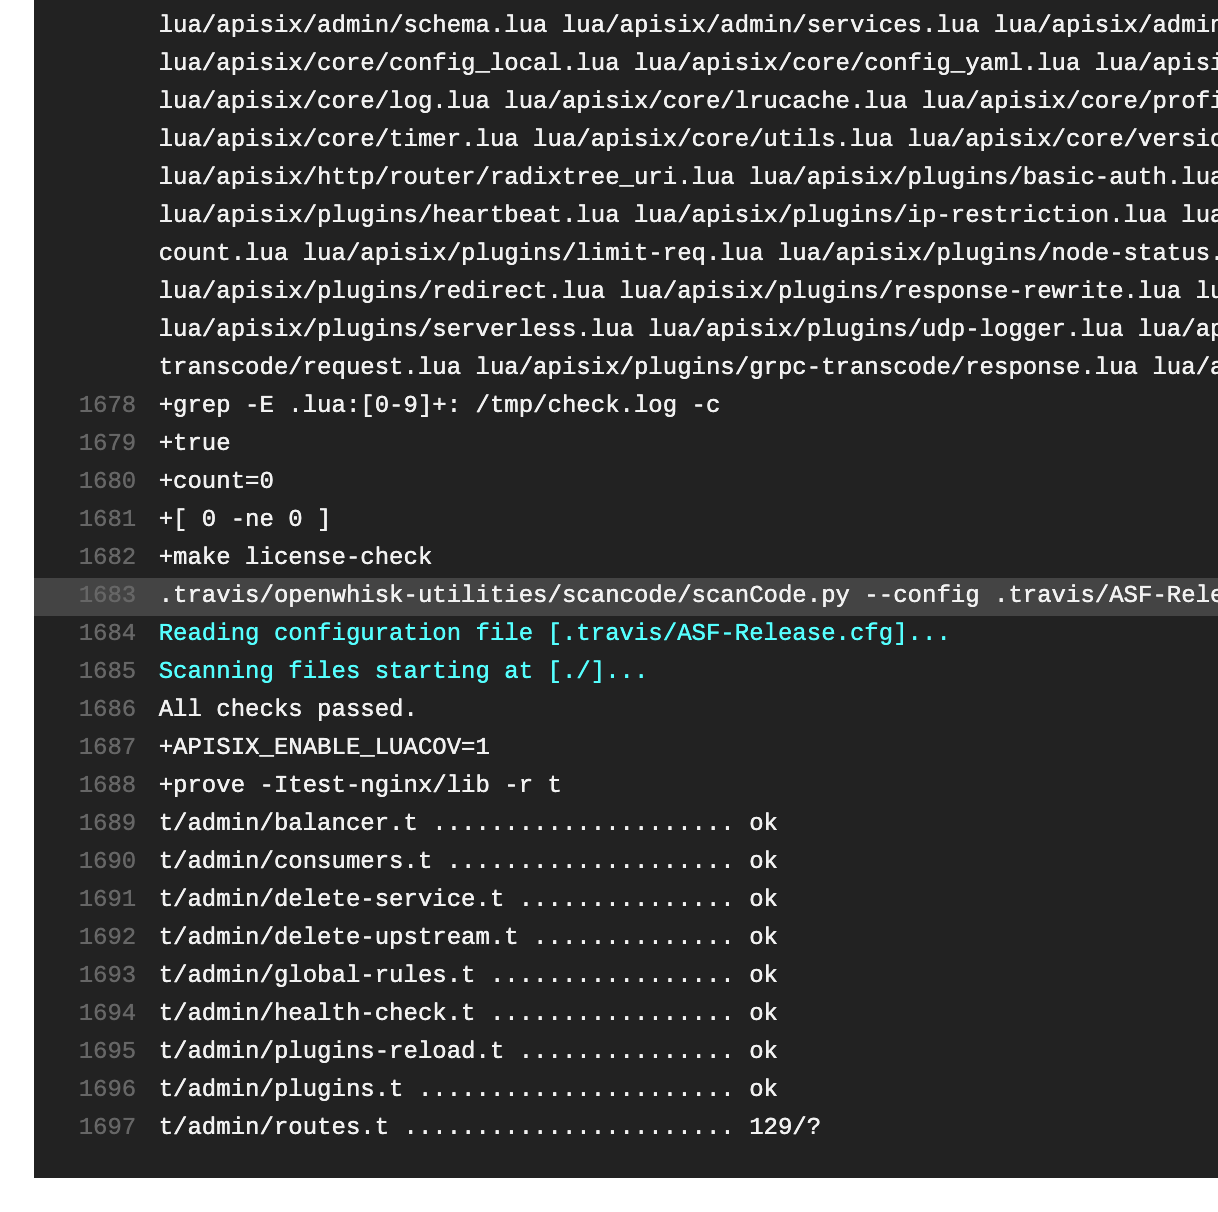Click line number 1679

(107, 443)
